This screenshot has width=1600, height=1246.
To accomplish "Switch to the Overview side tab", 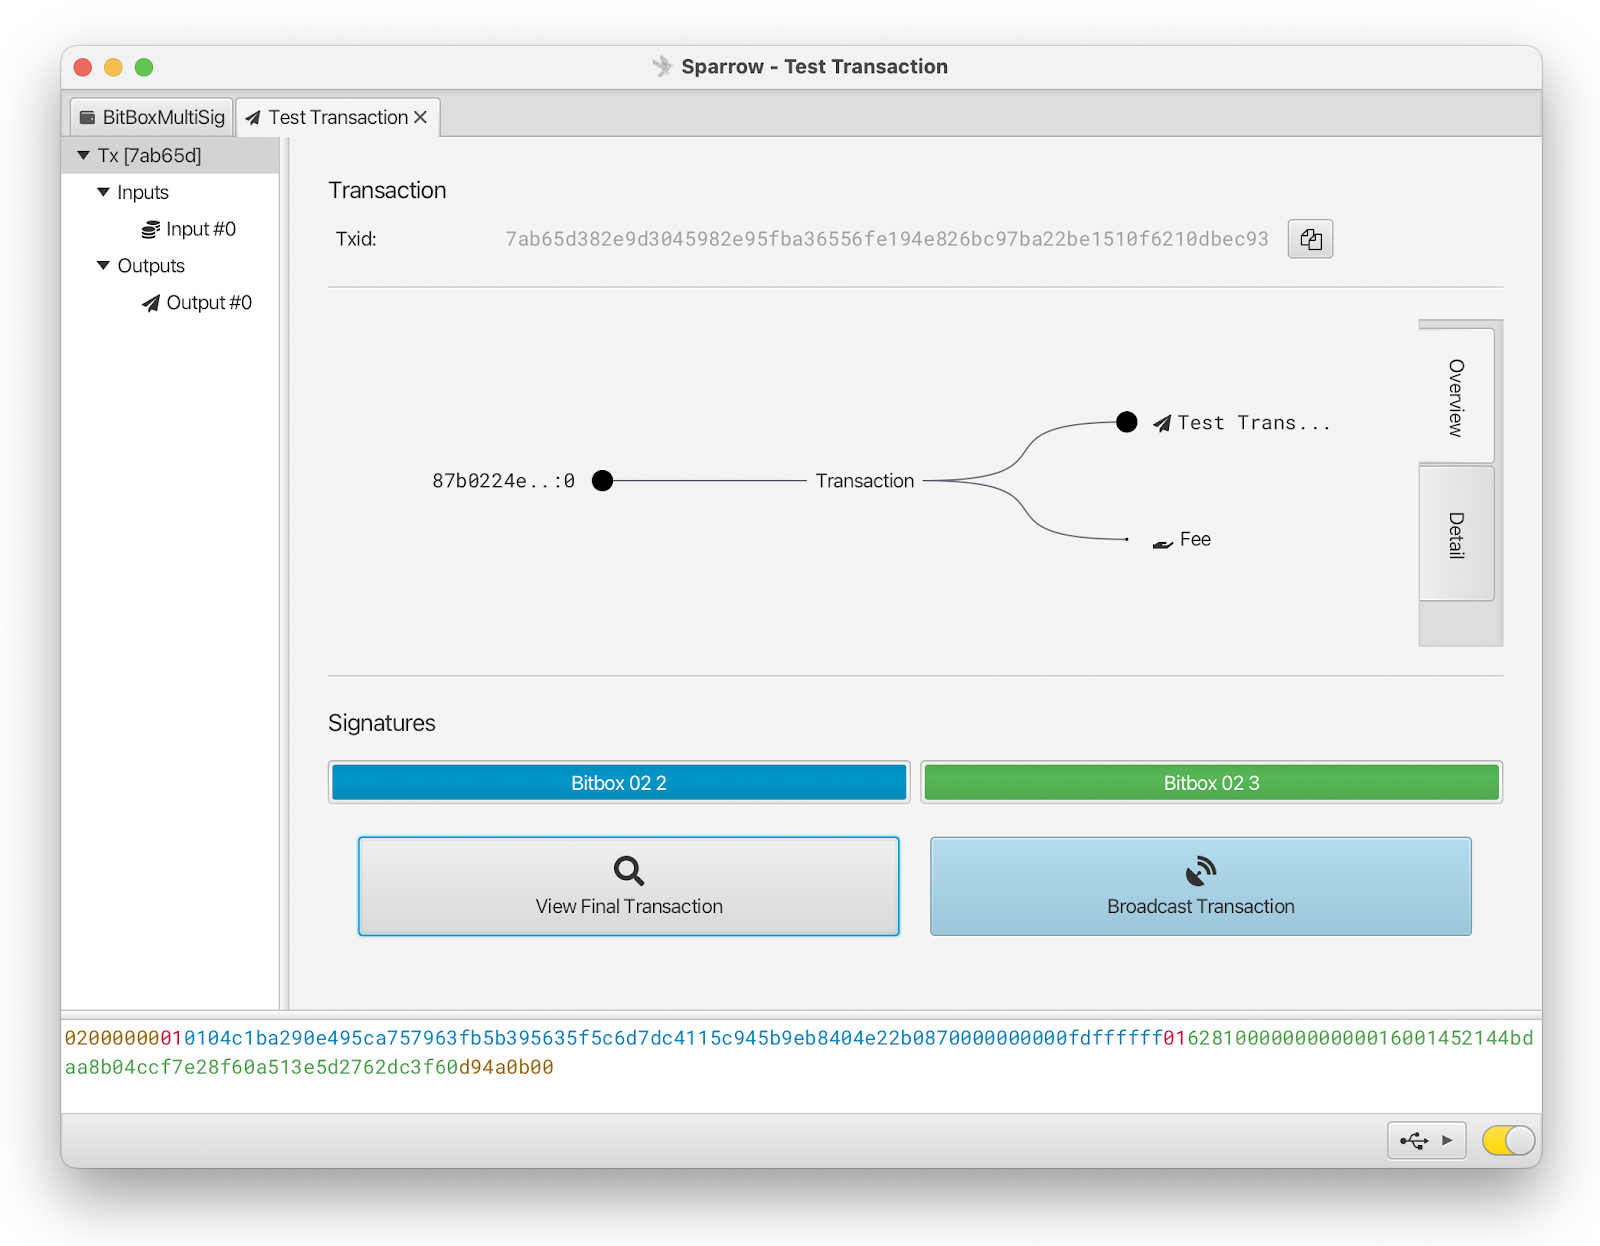I will pos(1456,396).
